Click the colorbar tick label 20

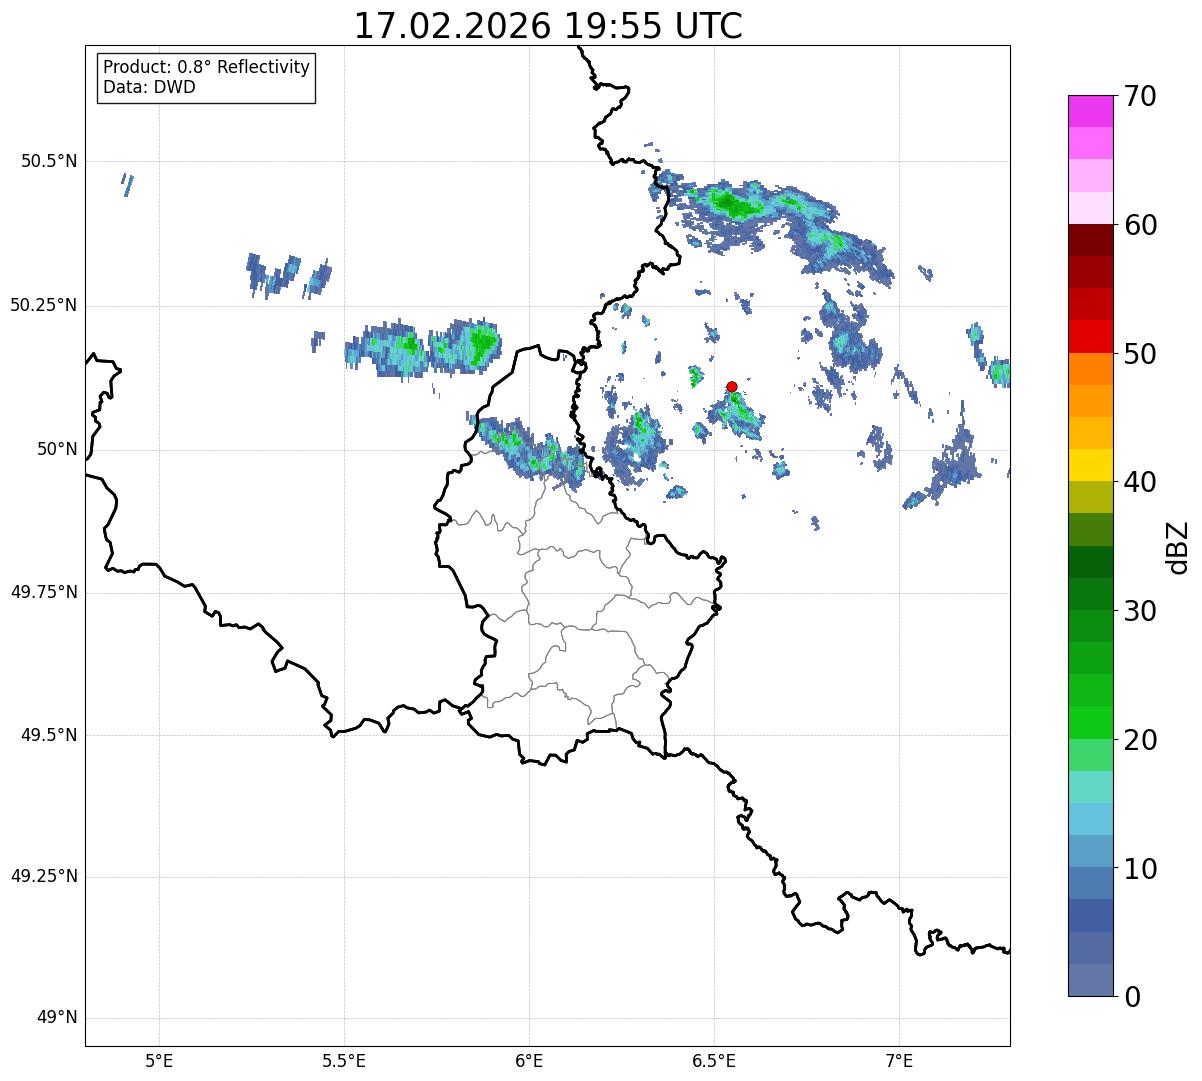1140,740
